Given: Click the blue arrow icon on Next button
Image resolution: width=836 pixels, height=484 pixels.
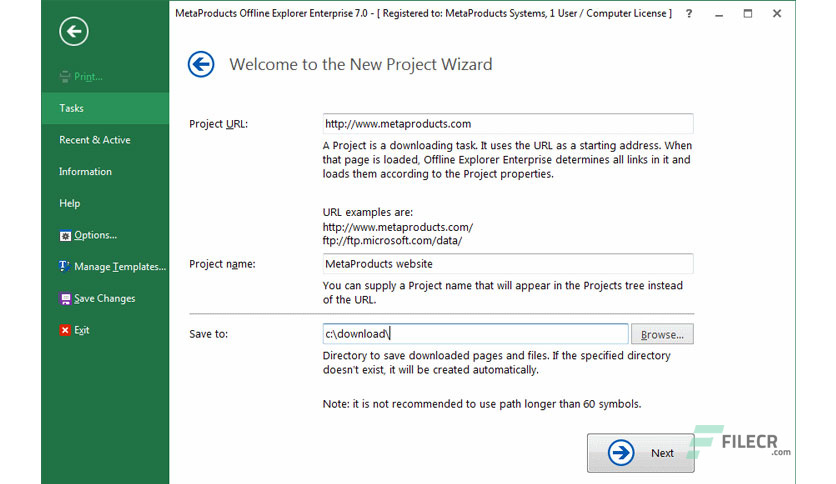Looking at the screenshot, I should coord(621,453).
